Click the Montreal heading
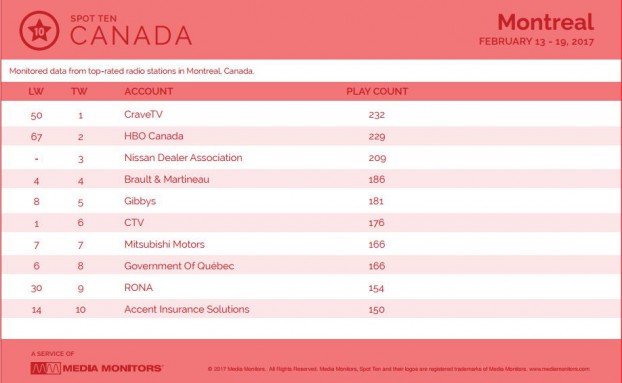The width and height of the screenshot is (622, 383). pos(545,22)
